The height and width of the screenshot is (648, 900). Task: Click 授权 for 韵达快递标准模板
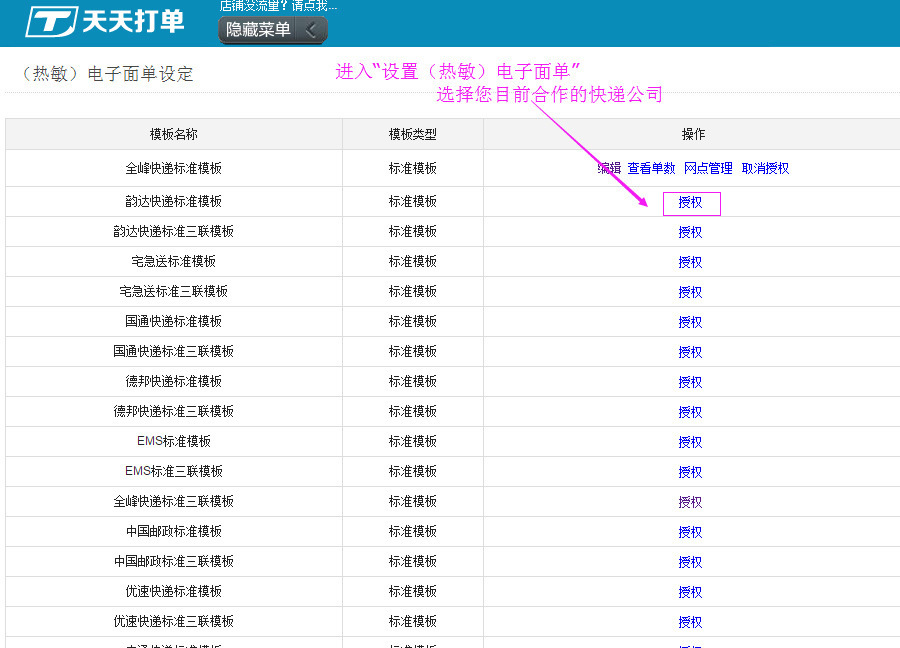click(x=690, y=202)
